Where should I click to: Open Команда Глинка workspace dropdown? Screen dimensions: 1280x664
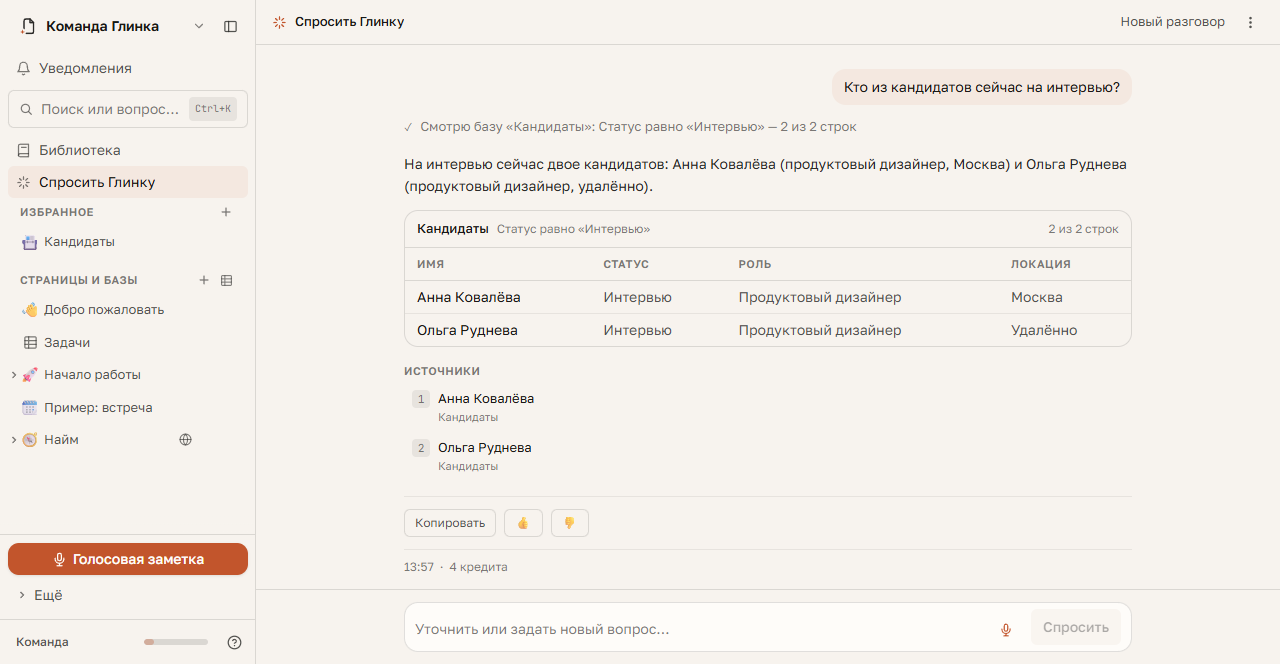[x=198, y=27]
